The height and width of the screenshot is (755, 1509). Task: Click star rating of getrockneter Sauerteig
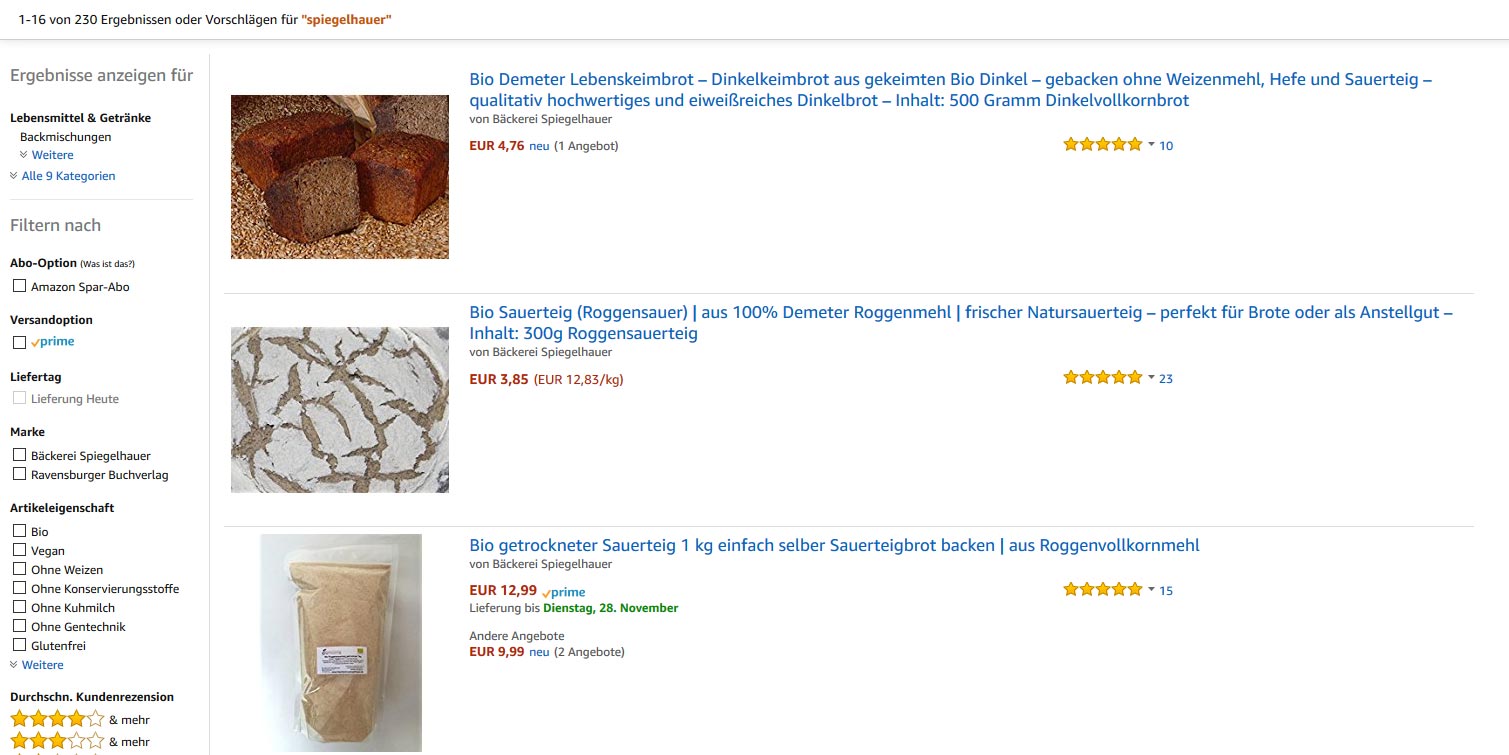point(1102,589)
